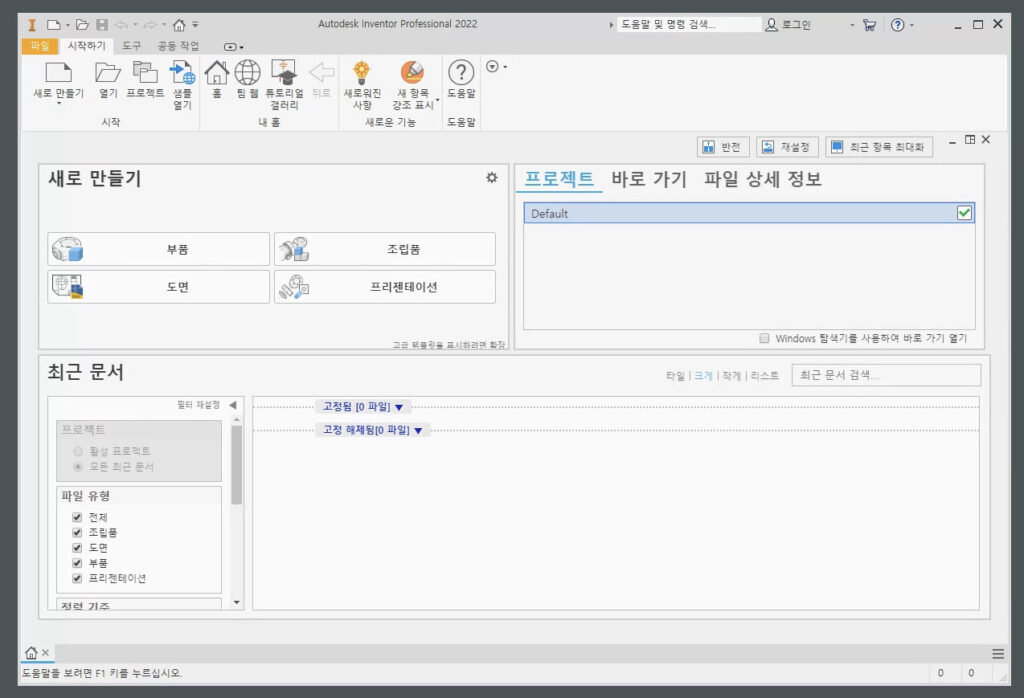The image size is (1024, 698).
Task: Switch recent documents view to 타일
Action: pos(675,375)
